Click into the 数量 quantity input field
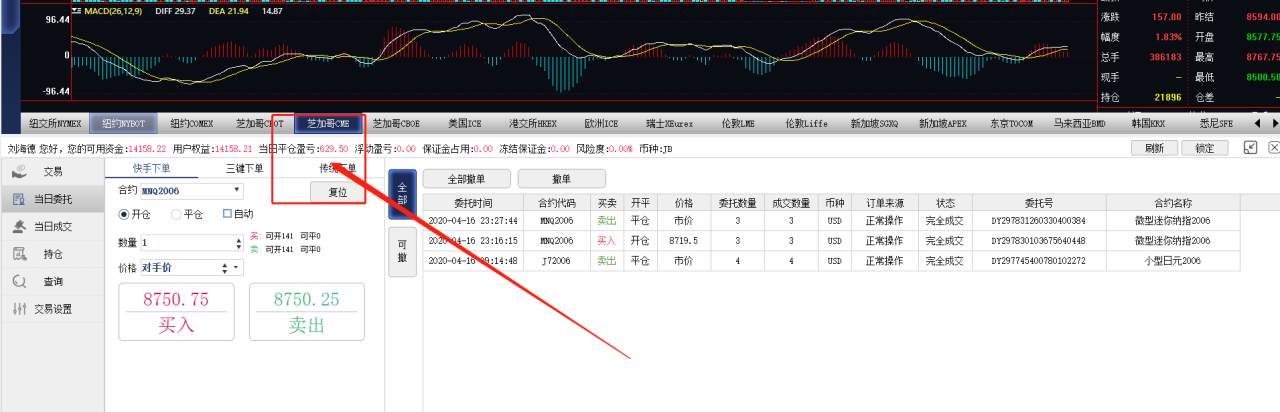This screenshot has width=1280, height=412. click(x=185, y=242)
